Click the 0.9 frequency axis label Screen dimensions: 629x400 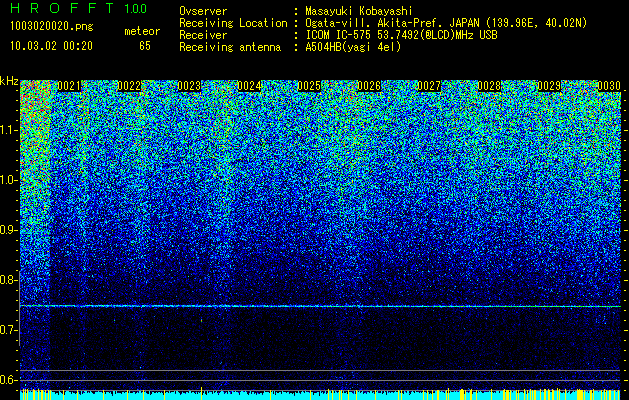coord(9,230)
